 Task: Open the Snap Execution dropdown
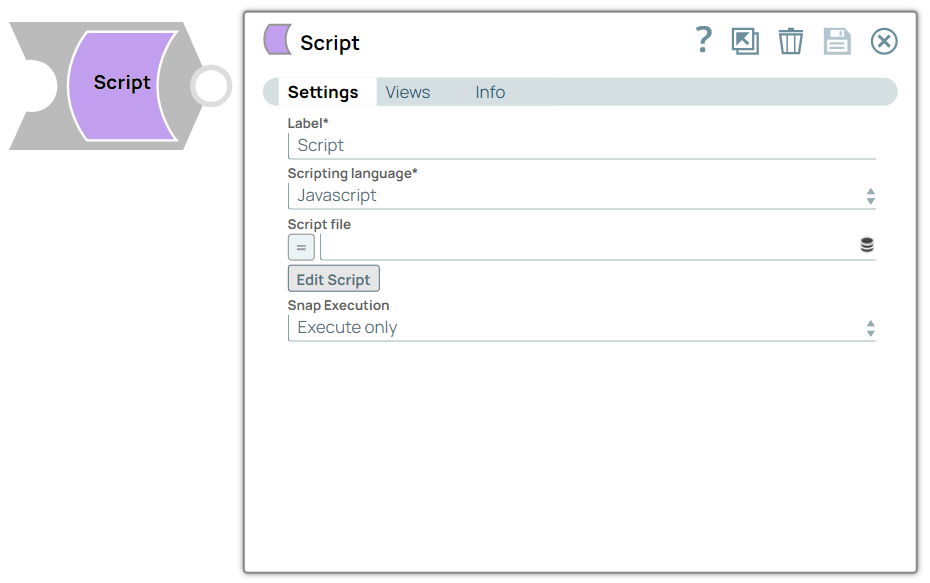(581, 328)
